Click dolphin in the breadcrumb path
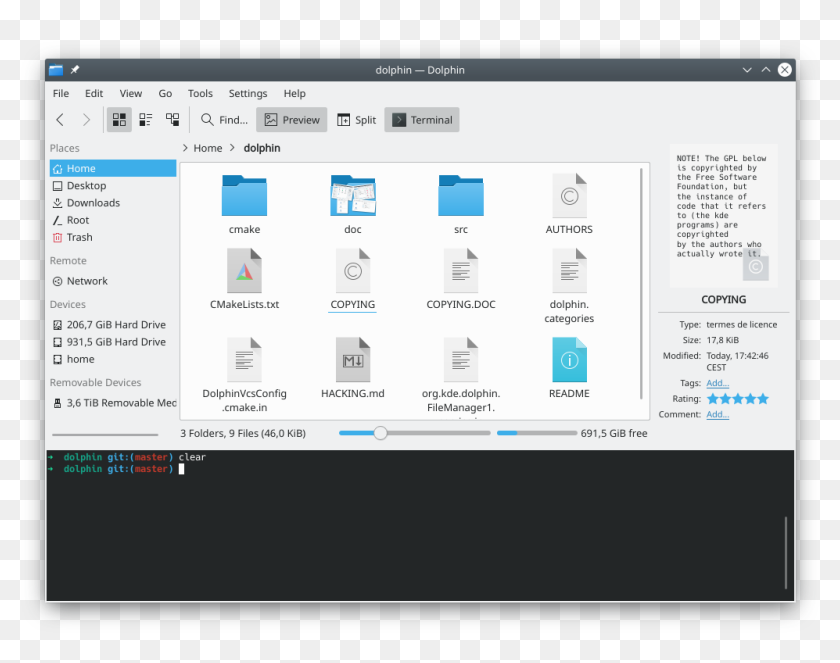The height and width of the screenshot is (663, 840). pyautogui.click(x=262, y=148)
